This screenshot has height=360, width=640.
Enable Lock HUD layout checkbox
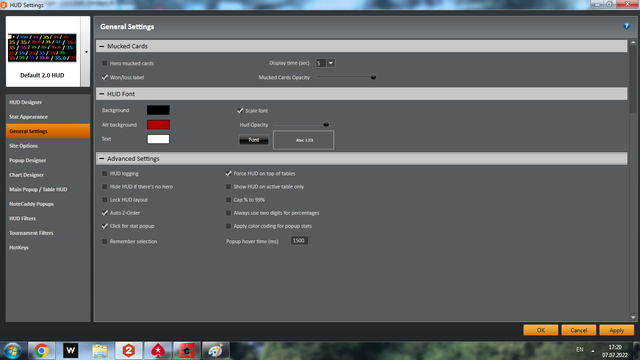105,200
